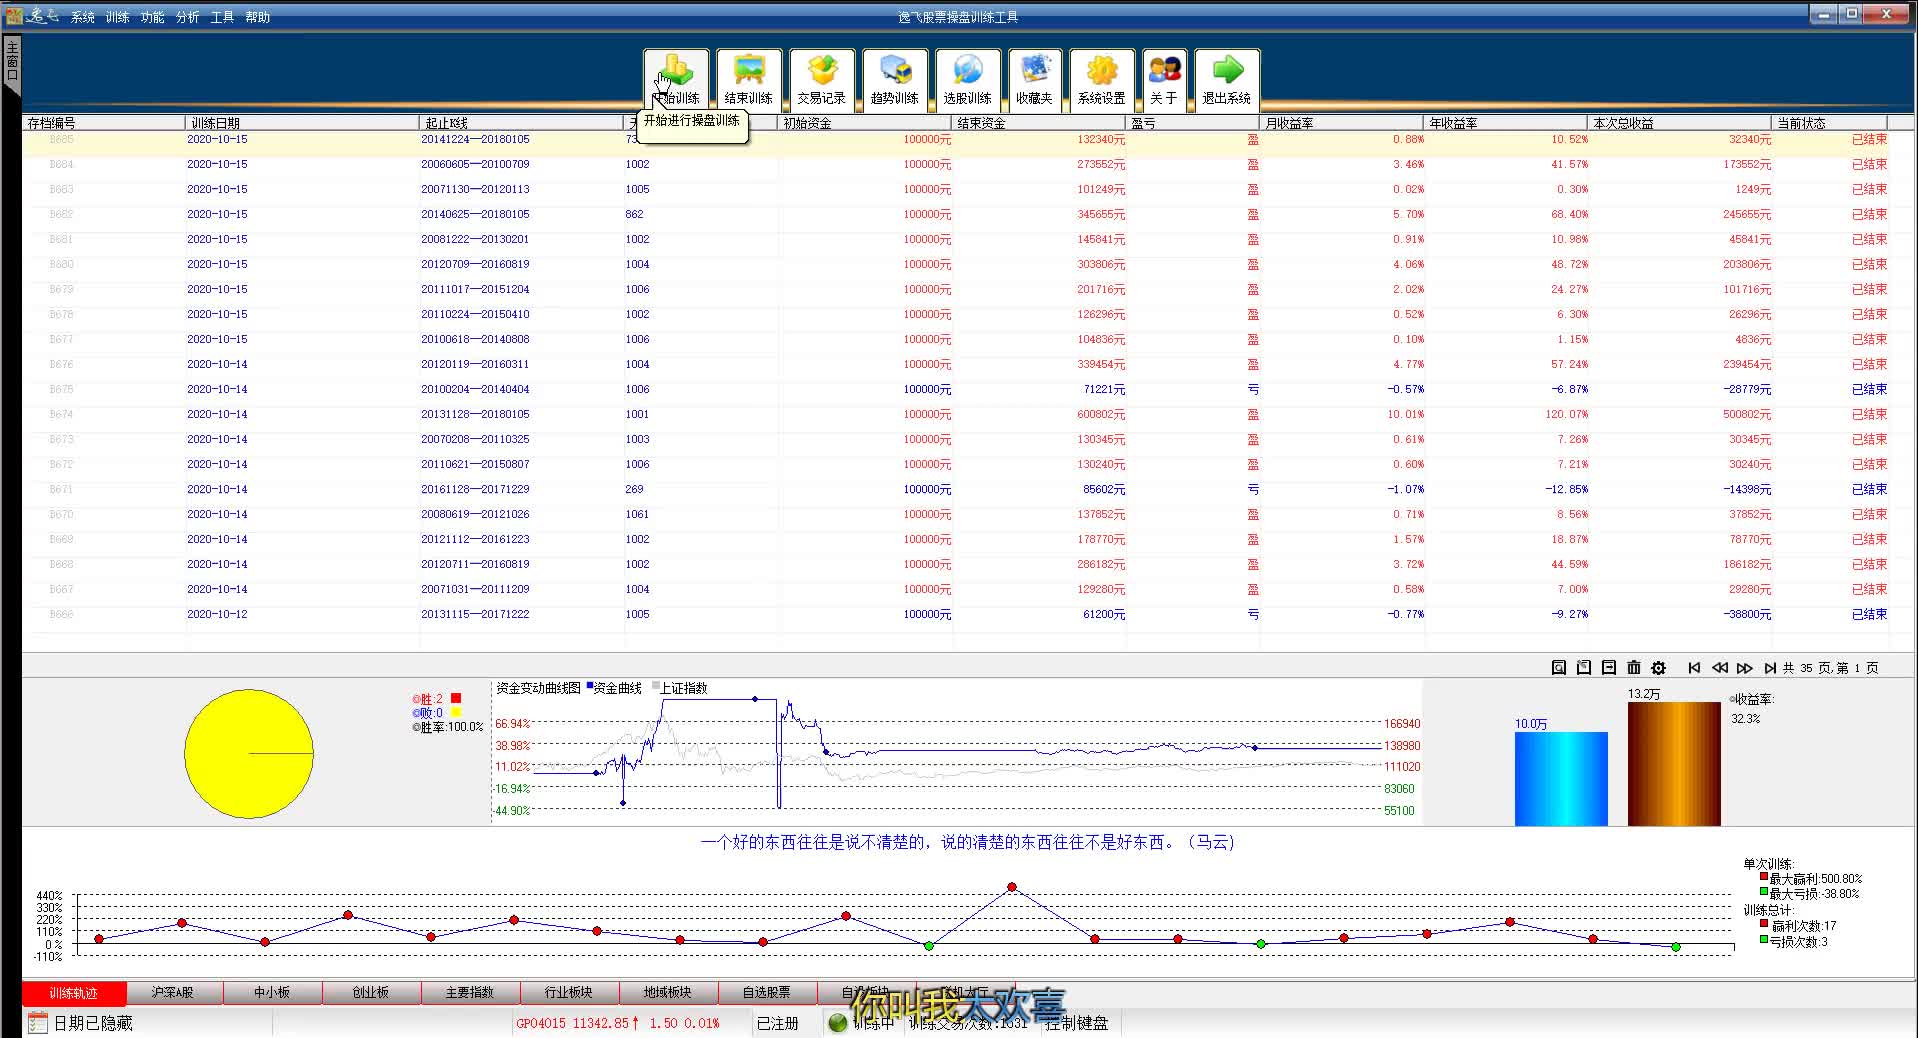Go to the first page of records

[1694, 668]
